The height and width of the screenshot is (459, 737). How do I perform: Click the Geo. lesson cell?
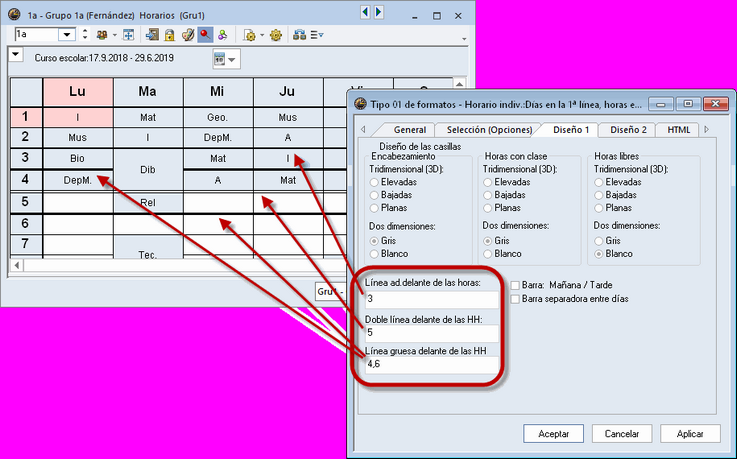[218, 117]
